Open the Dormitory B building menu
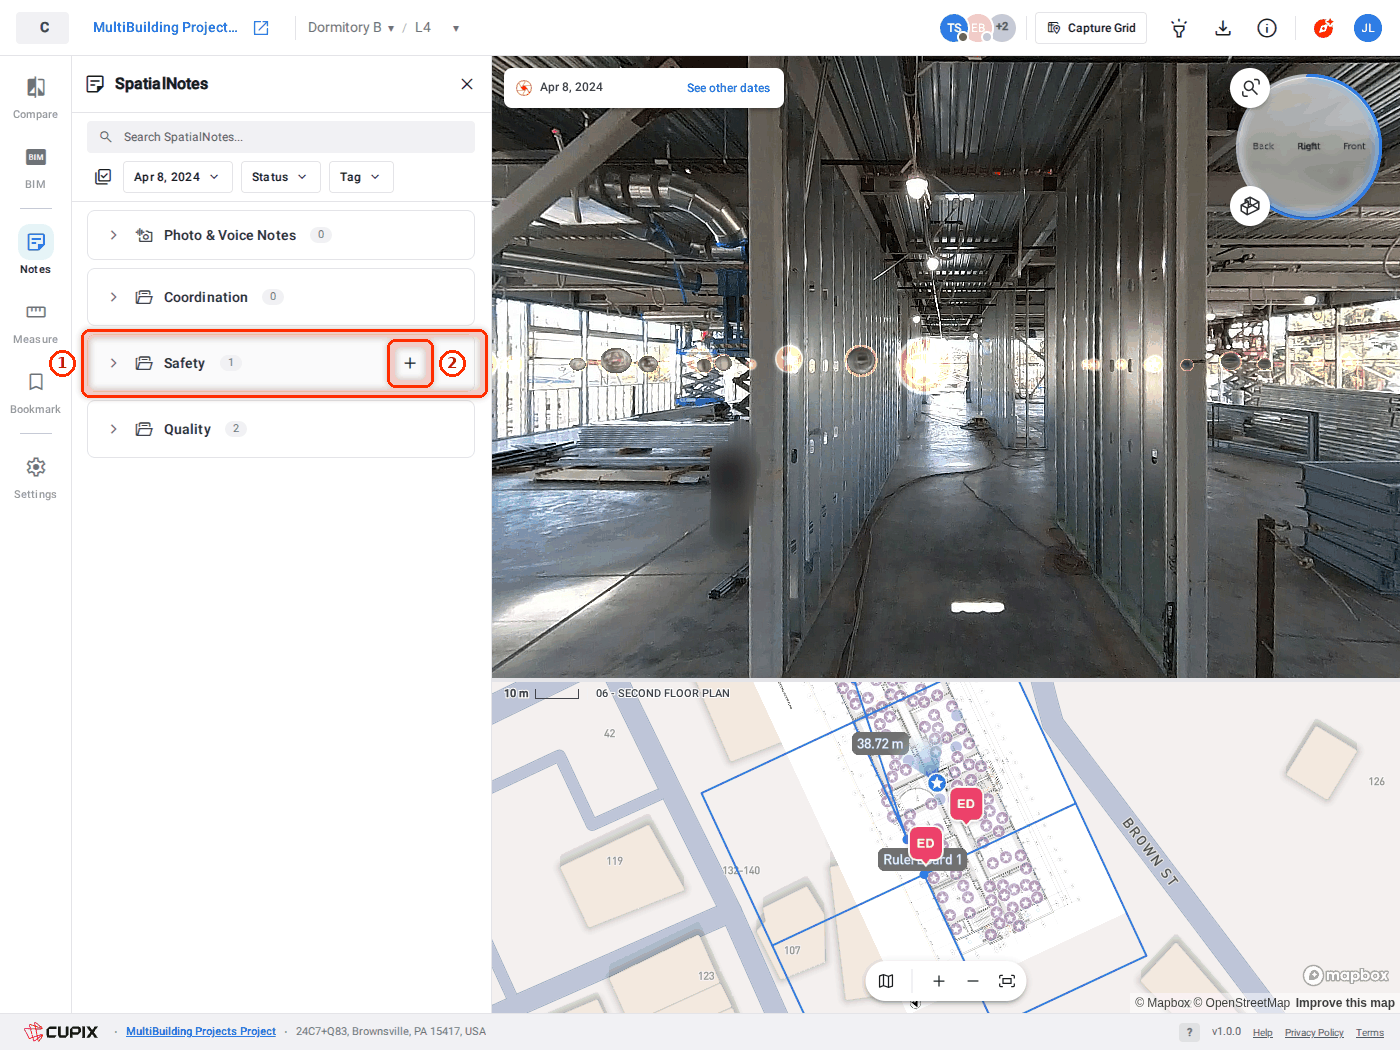 (x=351, y=28)
